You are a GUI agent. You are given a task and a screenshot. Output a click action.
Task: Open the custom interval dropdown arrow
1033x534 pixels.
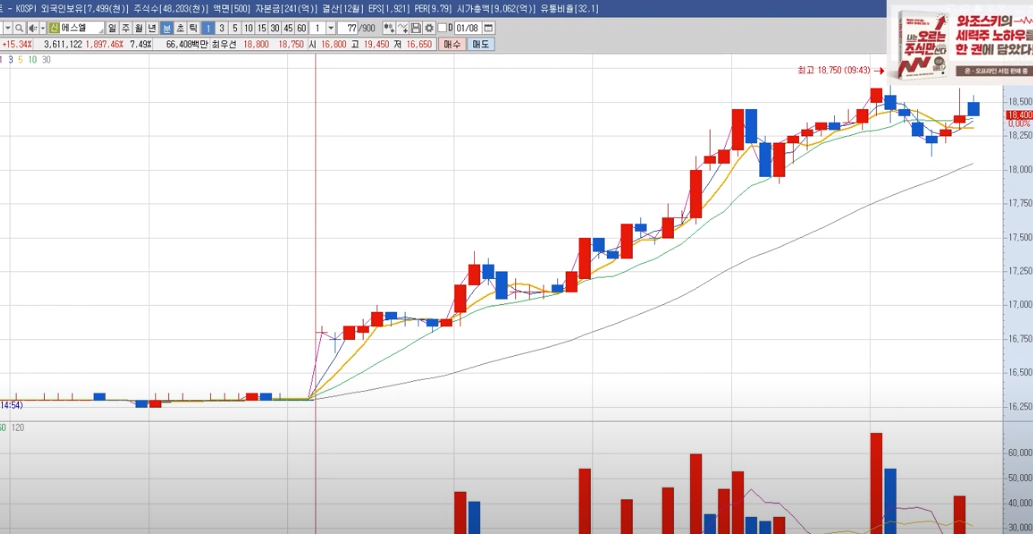click(x=331, y=28)
